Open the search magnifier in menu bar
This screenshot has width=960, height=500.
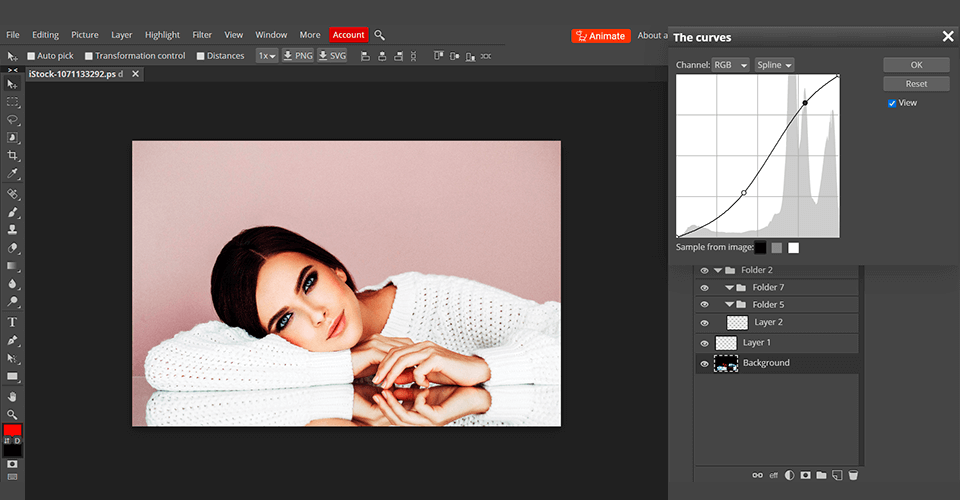380,35
